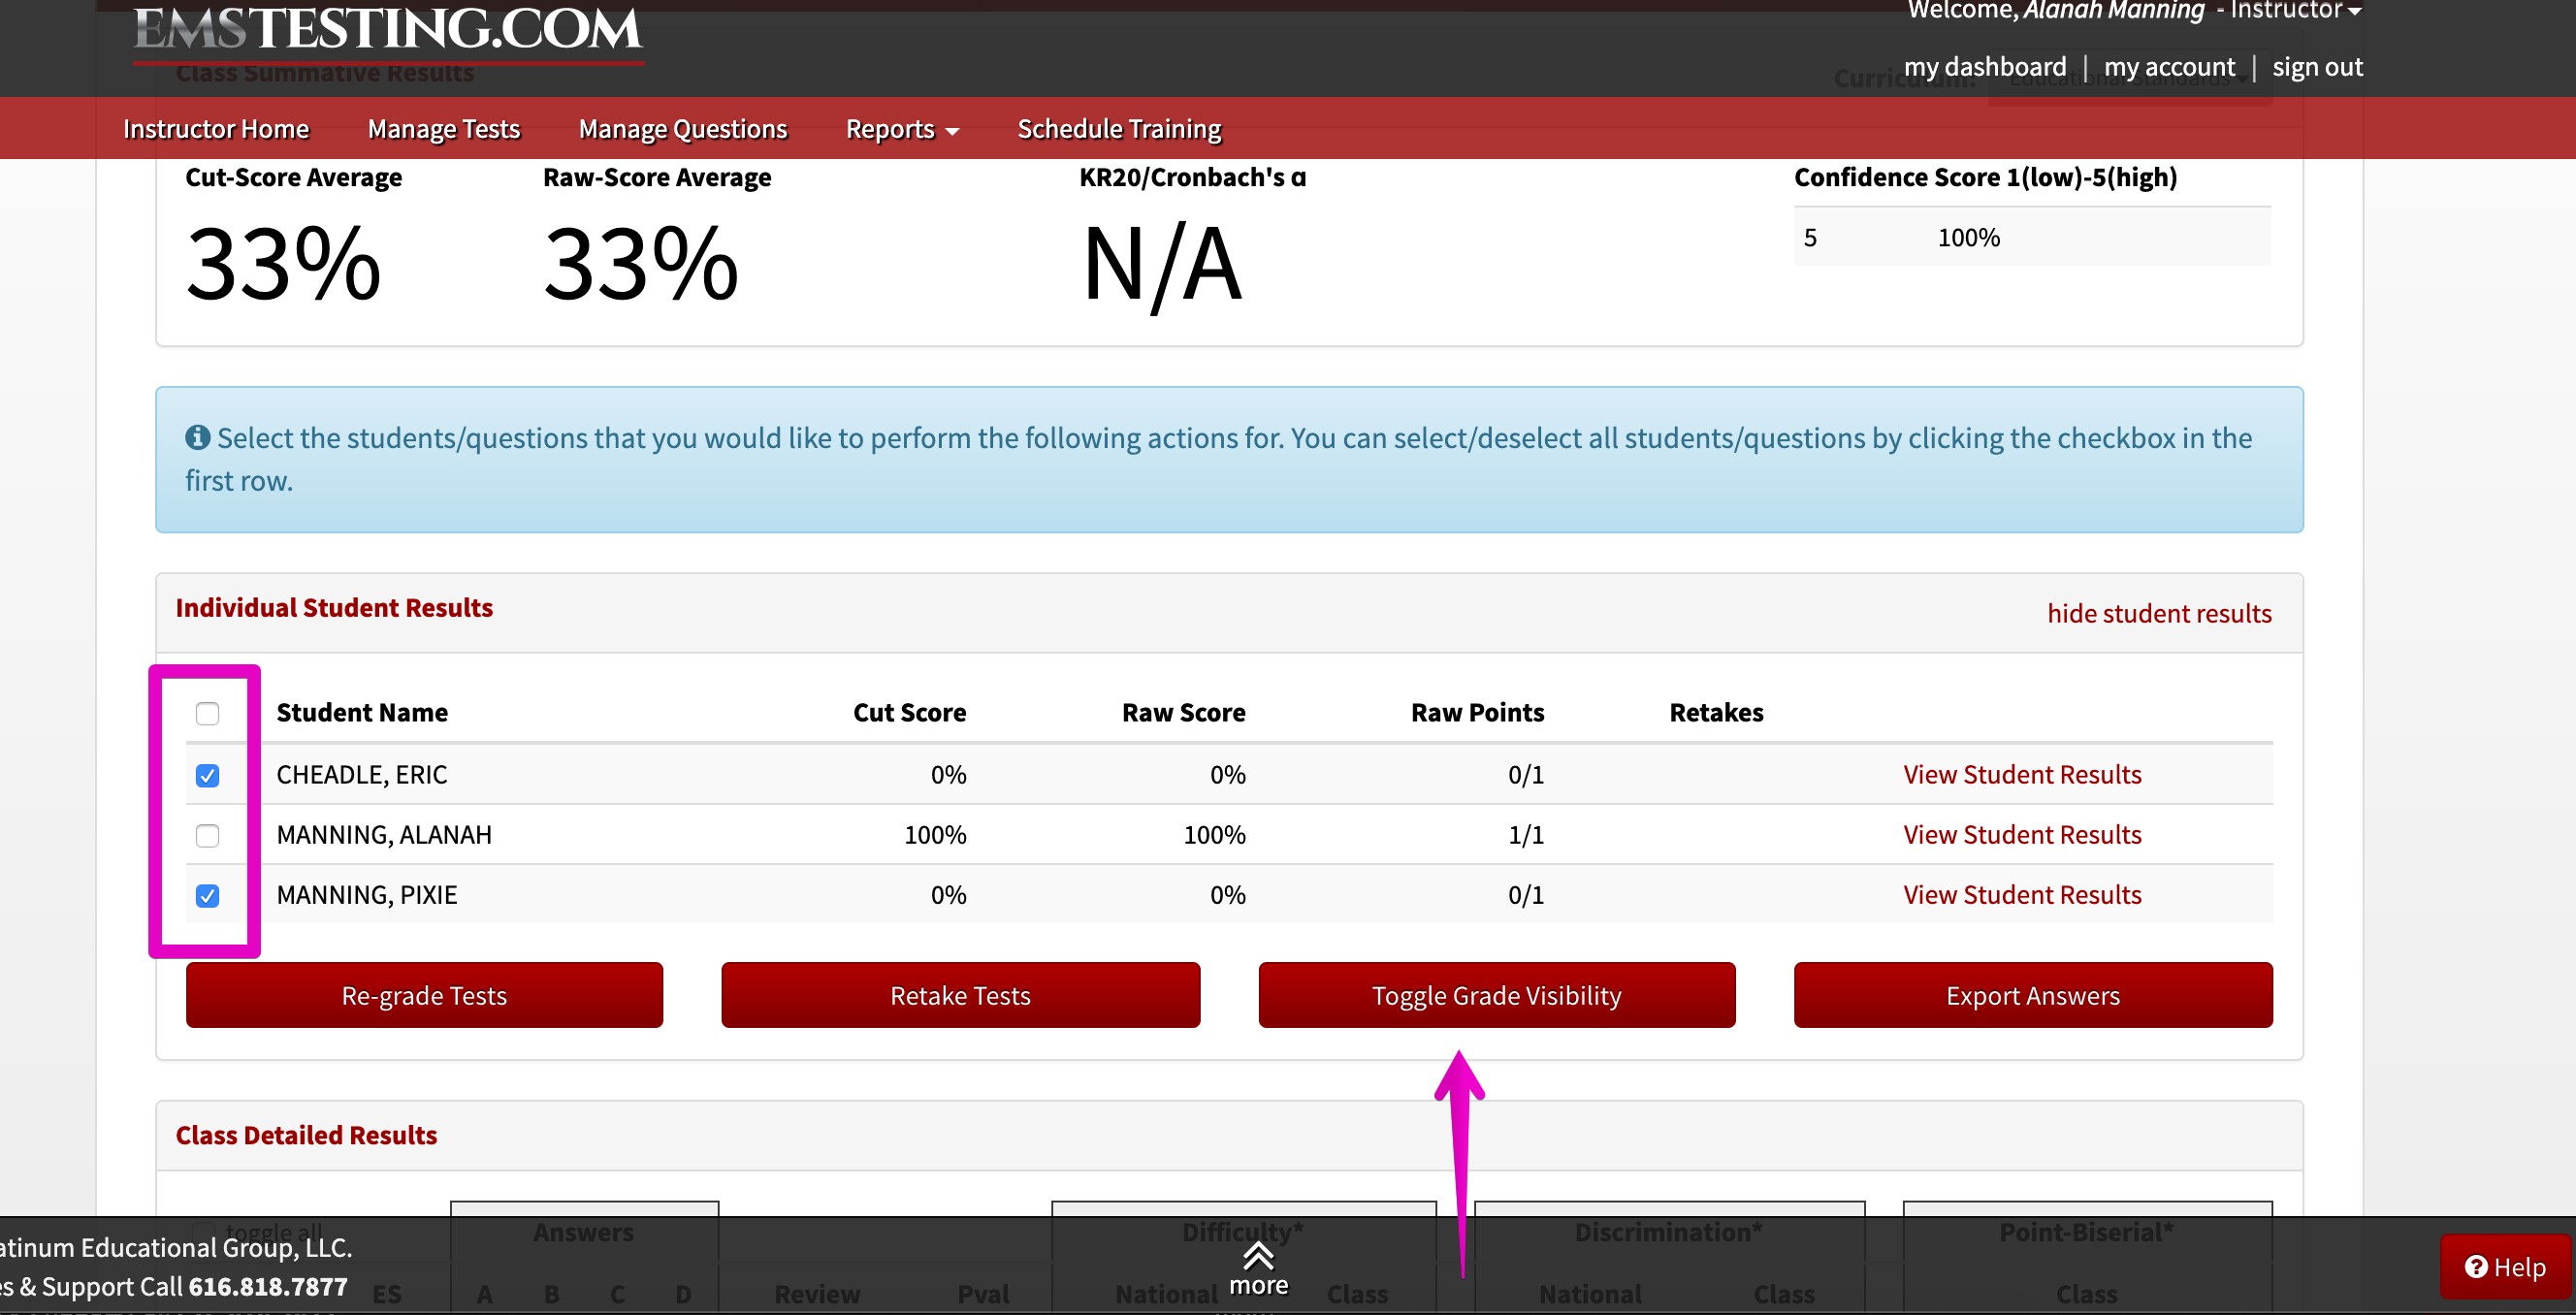Click the double-chevron more icon in footer
Image resolution: width=2576 pixels, height=1315 pixels.
[x=1258, y=1256]
